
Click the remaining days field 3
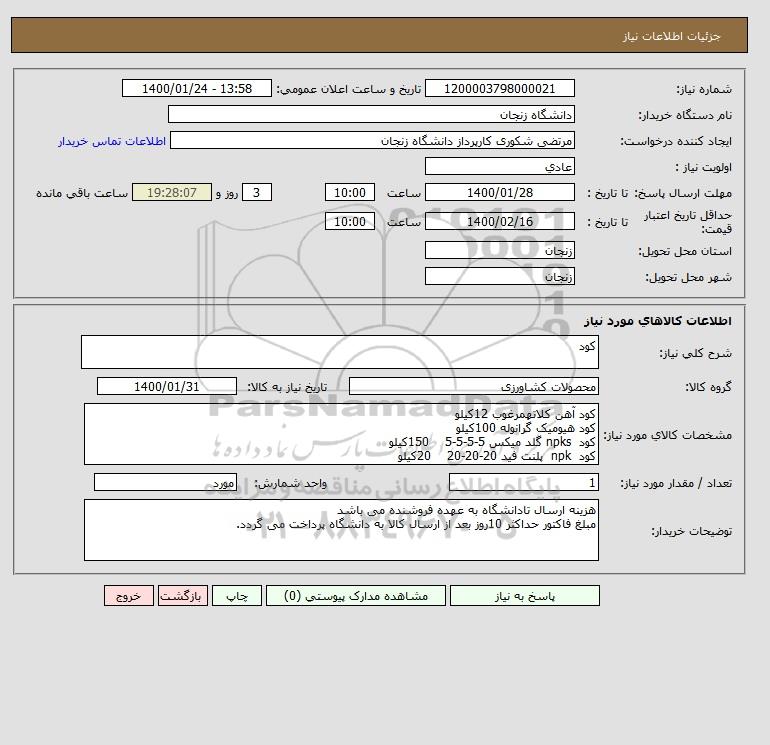click(x=257, y=193)
